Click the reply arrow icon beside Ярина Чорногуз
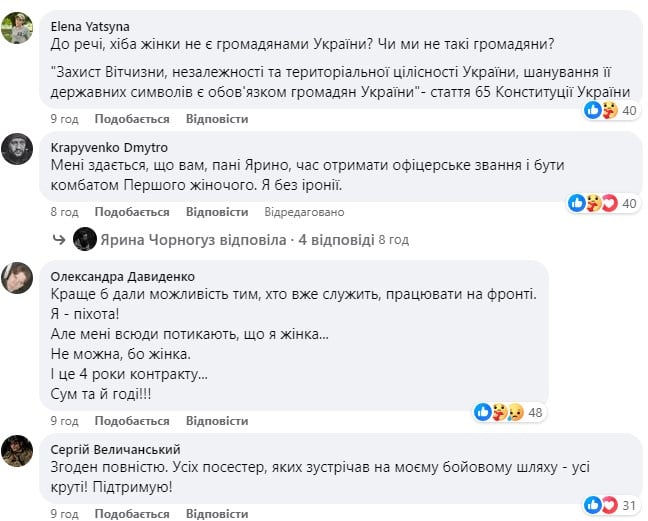 [60, 240]
